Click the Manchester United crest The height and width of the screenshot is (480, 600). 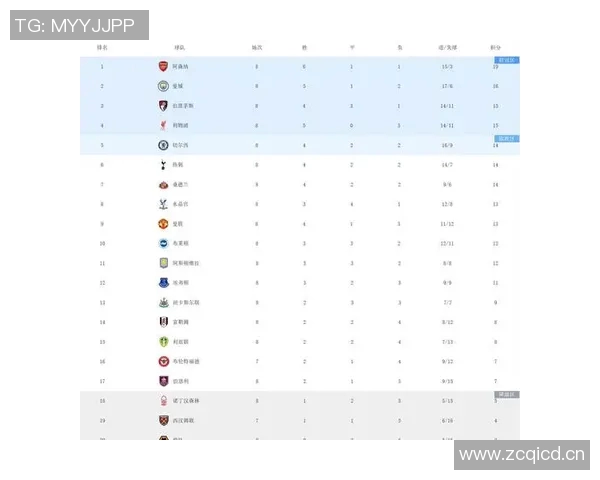(x=163, y=224)
